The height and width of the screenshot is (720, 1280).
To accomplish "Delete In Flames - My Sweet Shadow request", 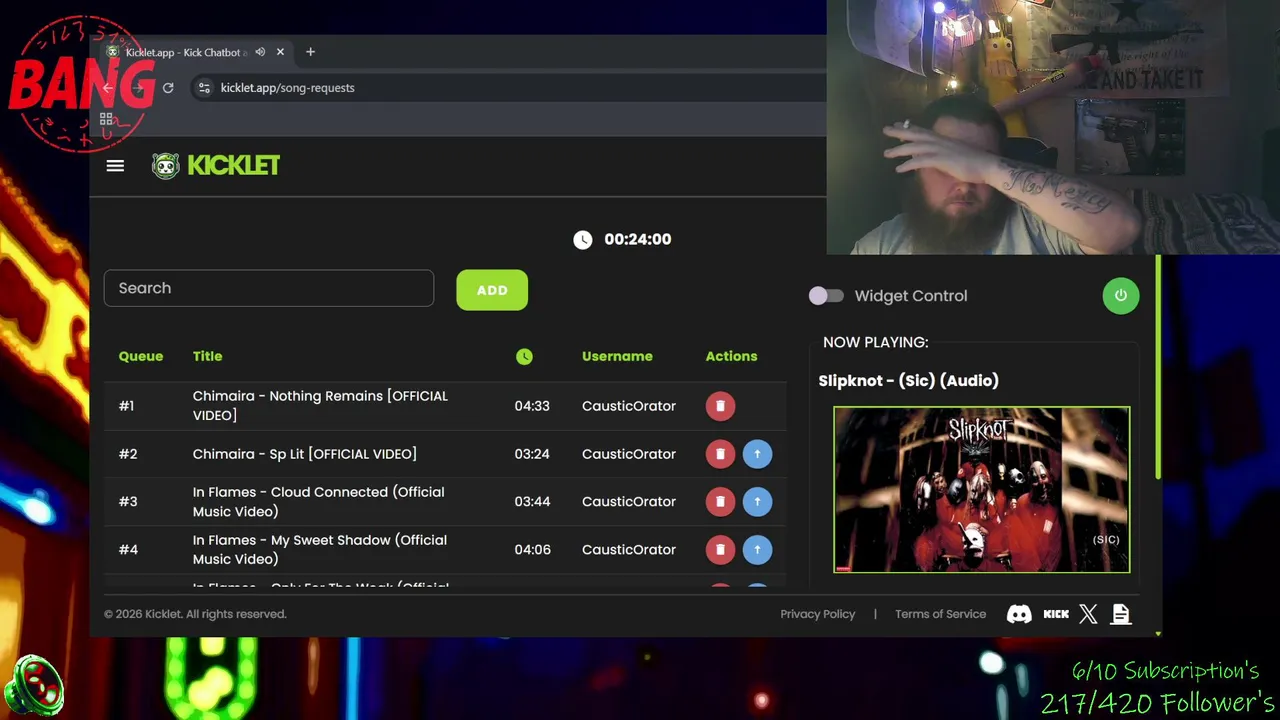I will 720,550.
